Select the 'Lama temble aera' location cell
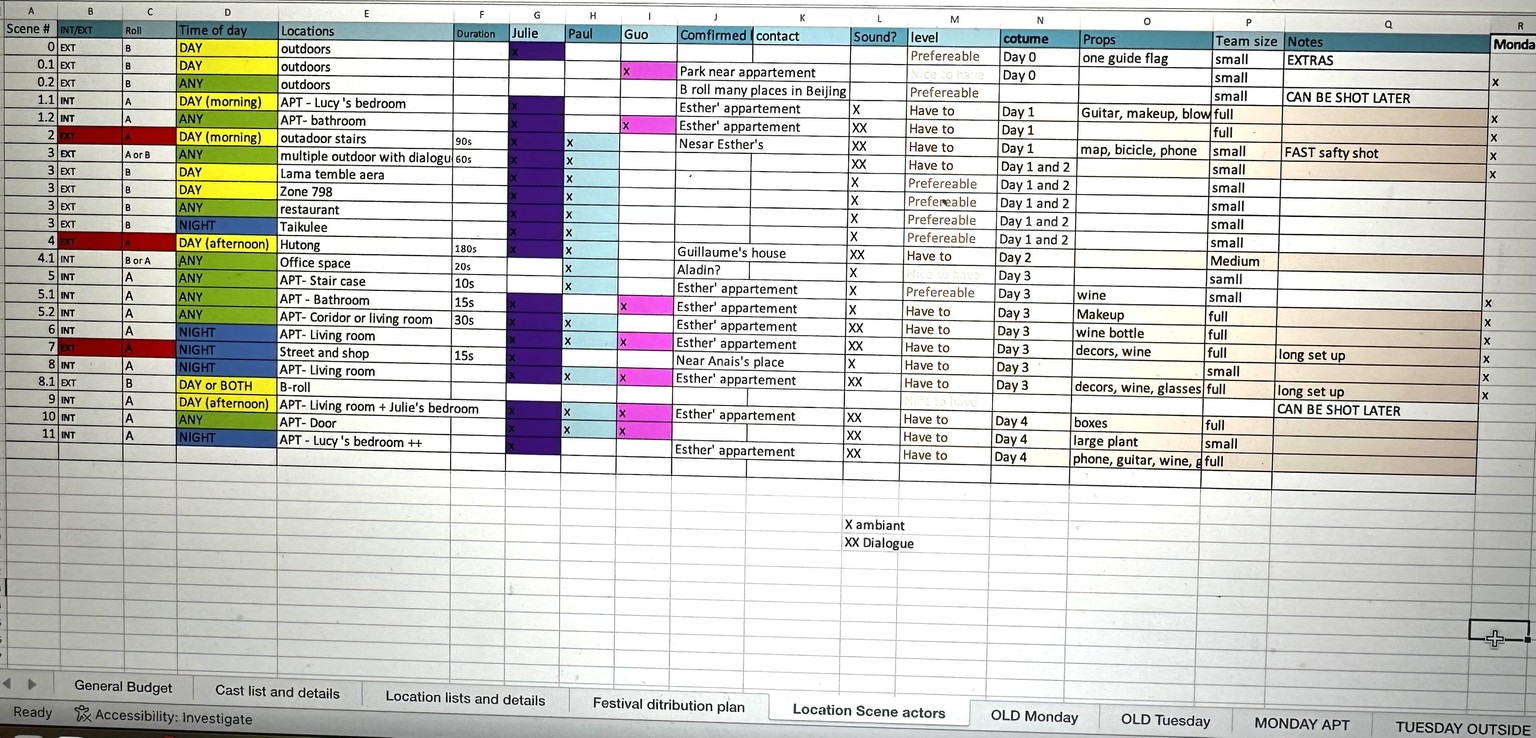The image size is (1536, 738). (365, 174)
